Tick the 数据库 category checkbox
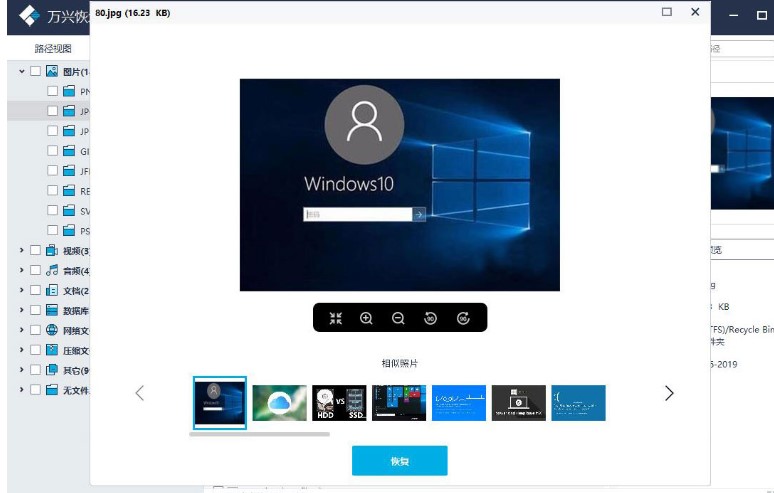 pyautogui.click(x=35, y=310)
